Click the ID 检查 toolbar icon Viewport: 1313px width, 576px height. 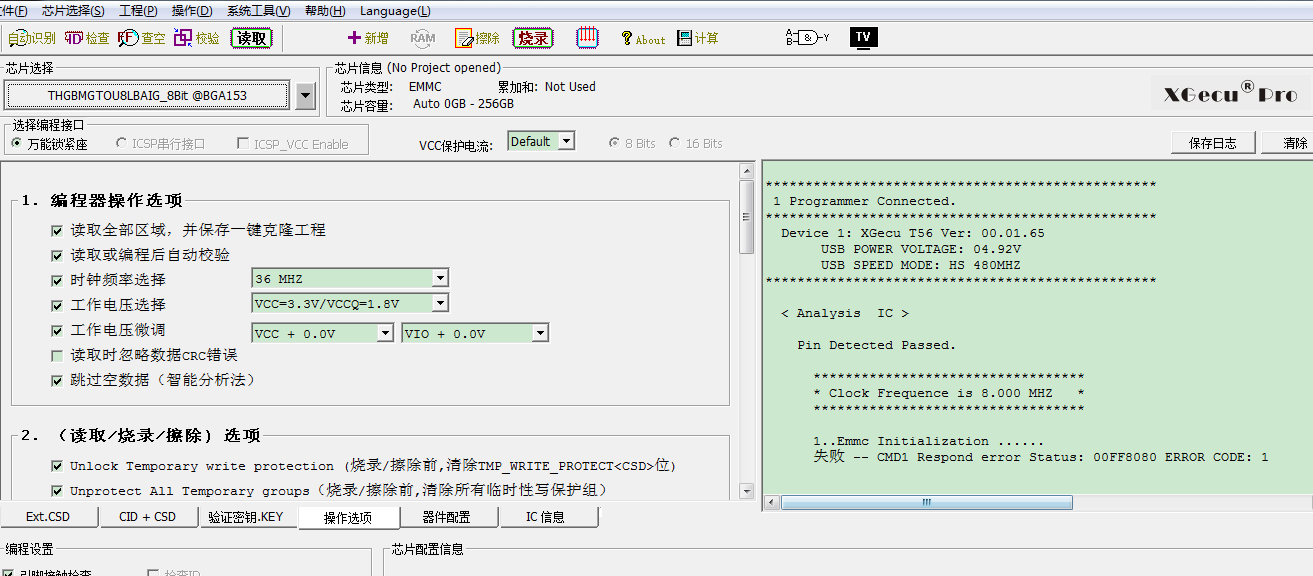coord(87,38)
